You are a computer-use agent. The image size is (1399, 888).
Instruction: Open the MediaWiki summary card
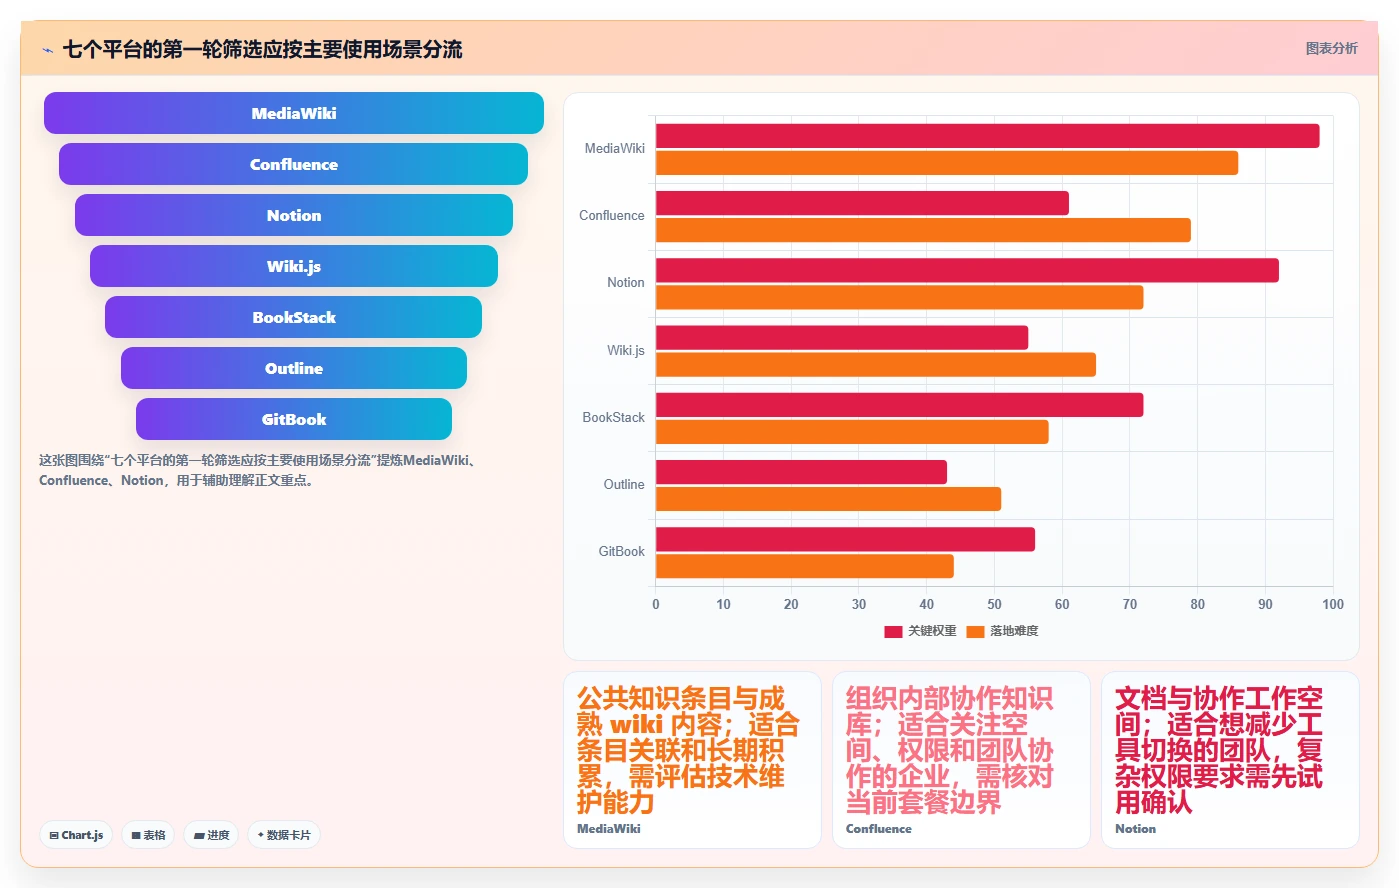pos(692,760)
